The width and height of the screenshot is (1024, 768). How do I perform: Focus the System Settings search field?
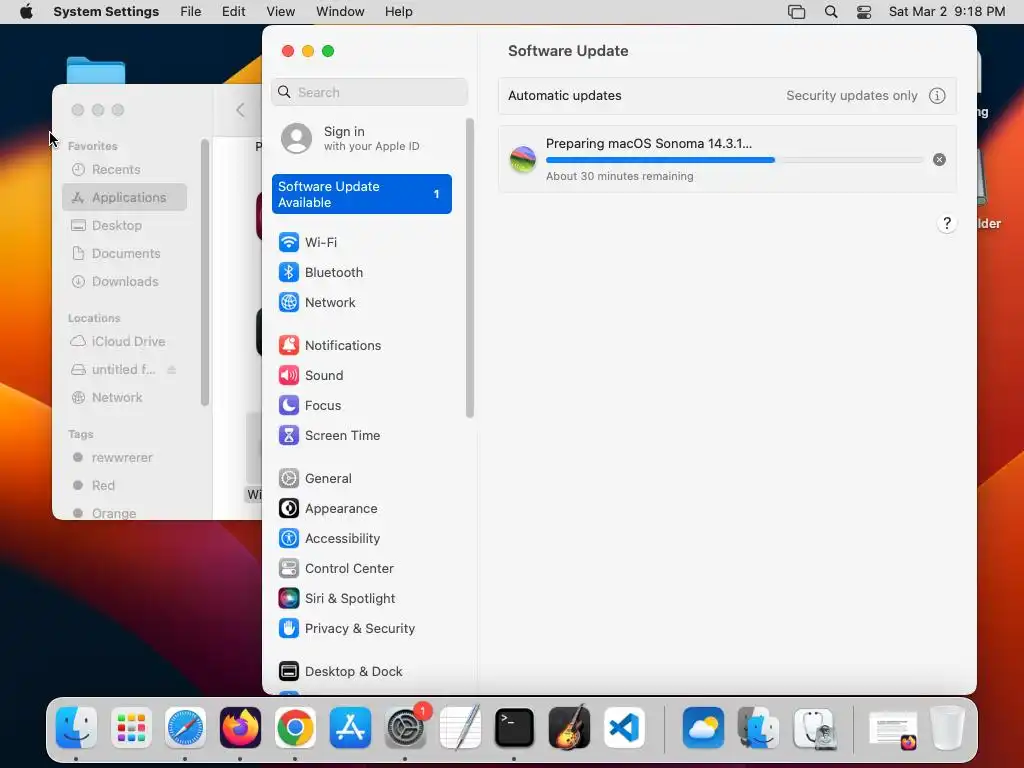pos(369,92)
